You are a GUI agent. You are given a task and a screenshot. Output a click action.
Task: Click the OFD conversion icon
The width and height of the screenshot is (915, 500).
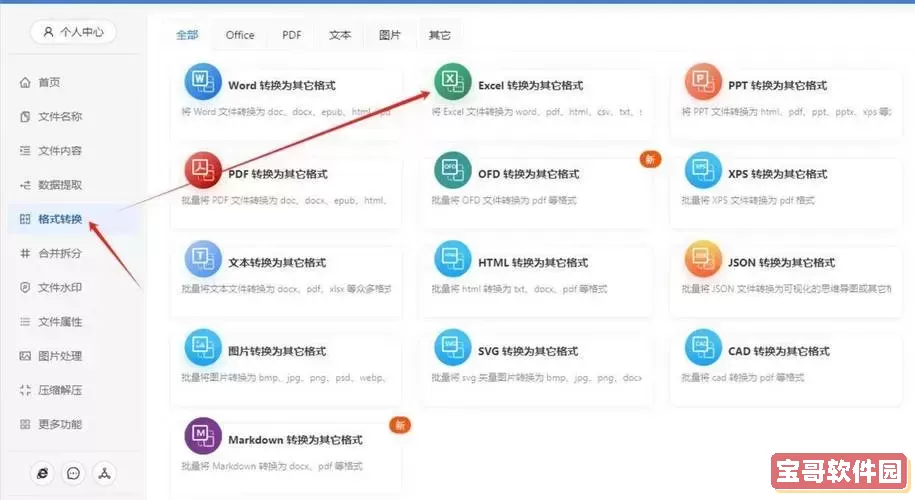tap(452, 171)
